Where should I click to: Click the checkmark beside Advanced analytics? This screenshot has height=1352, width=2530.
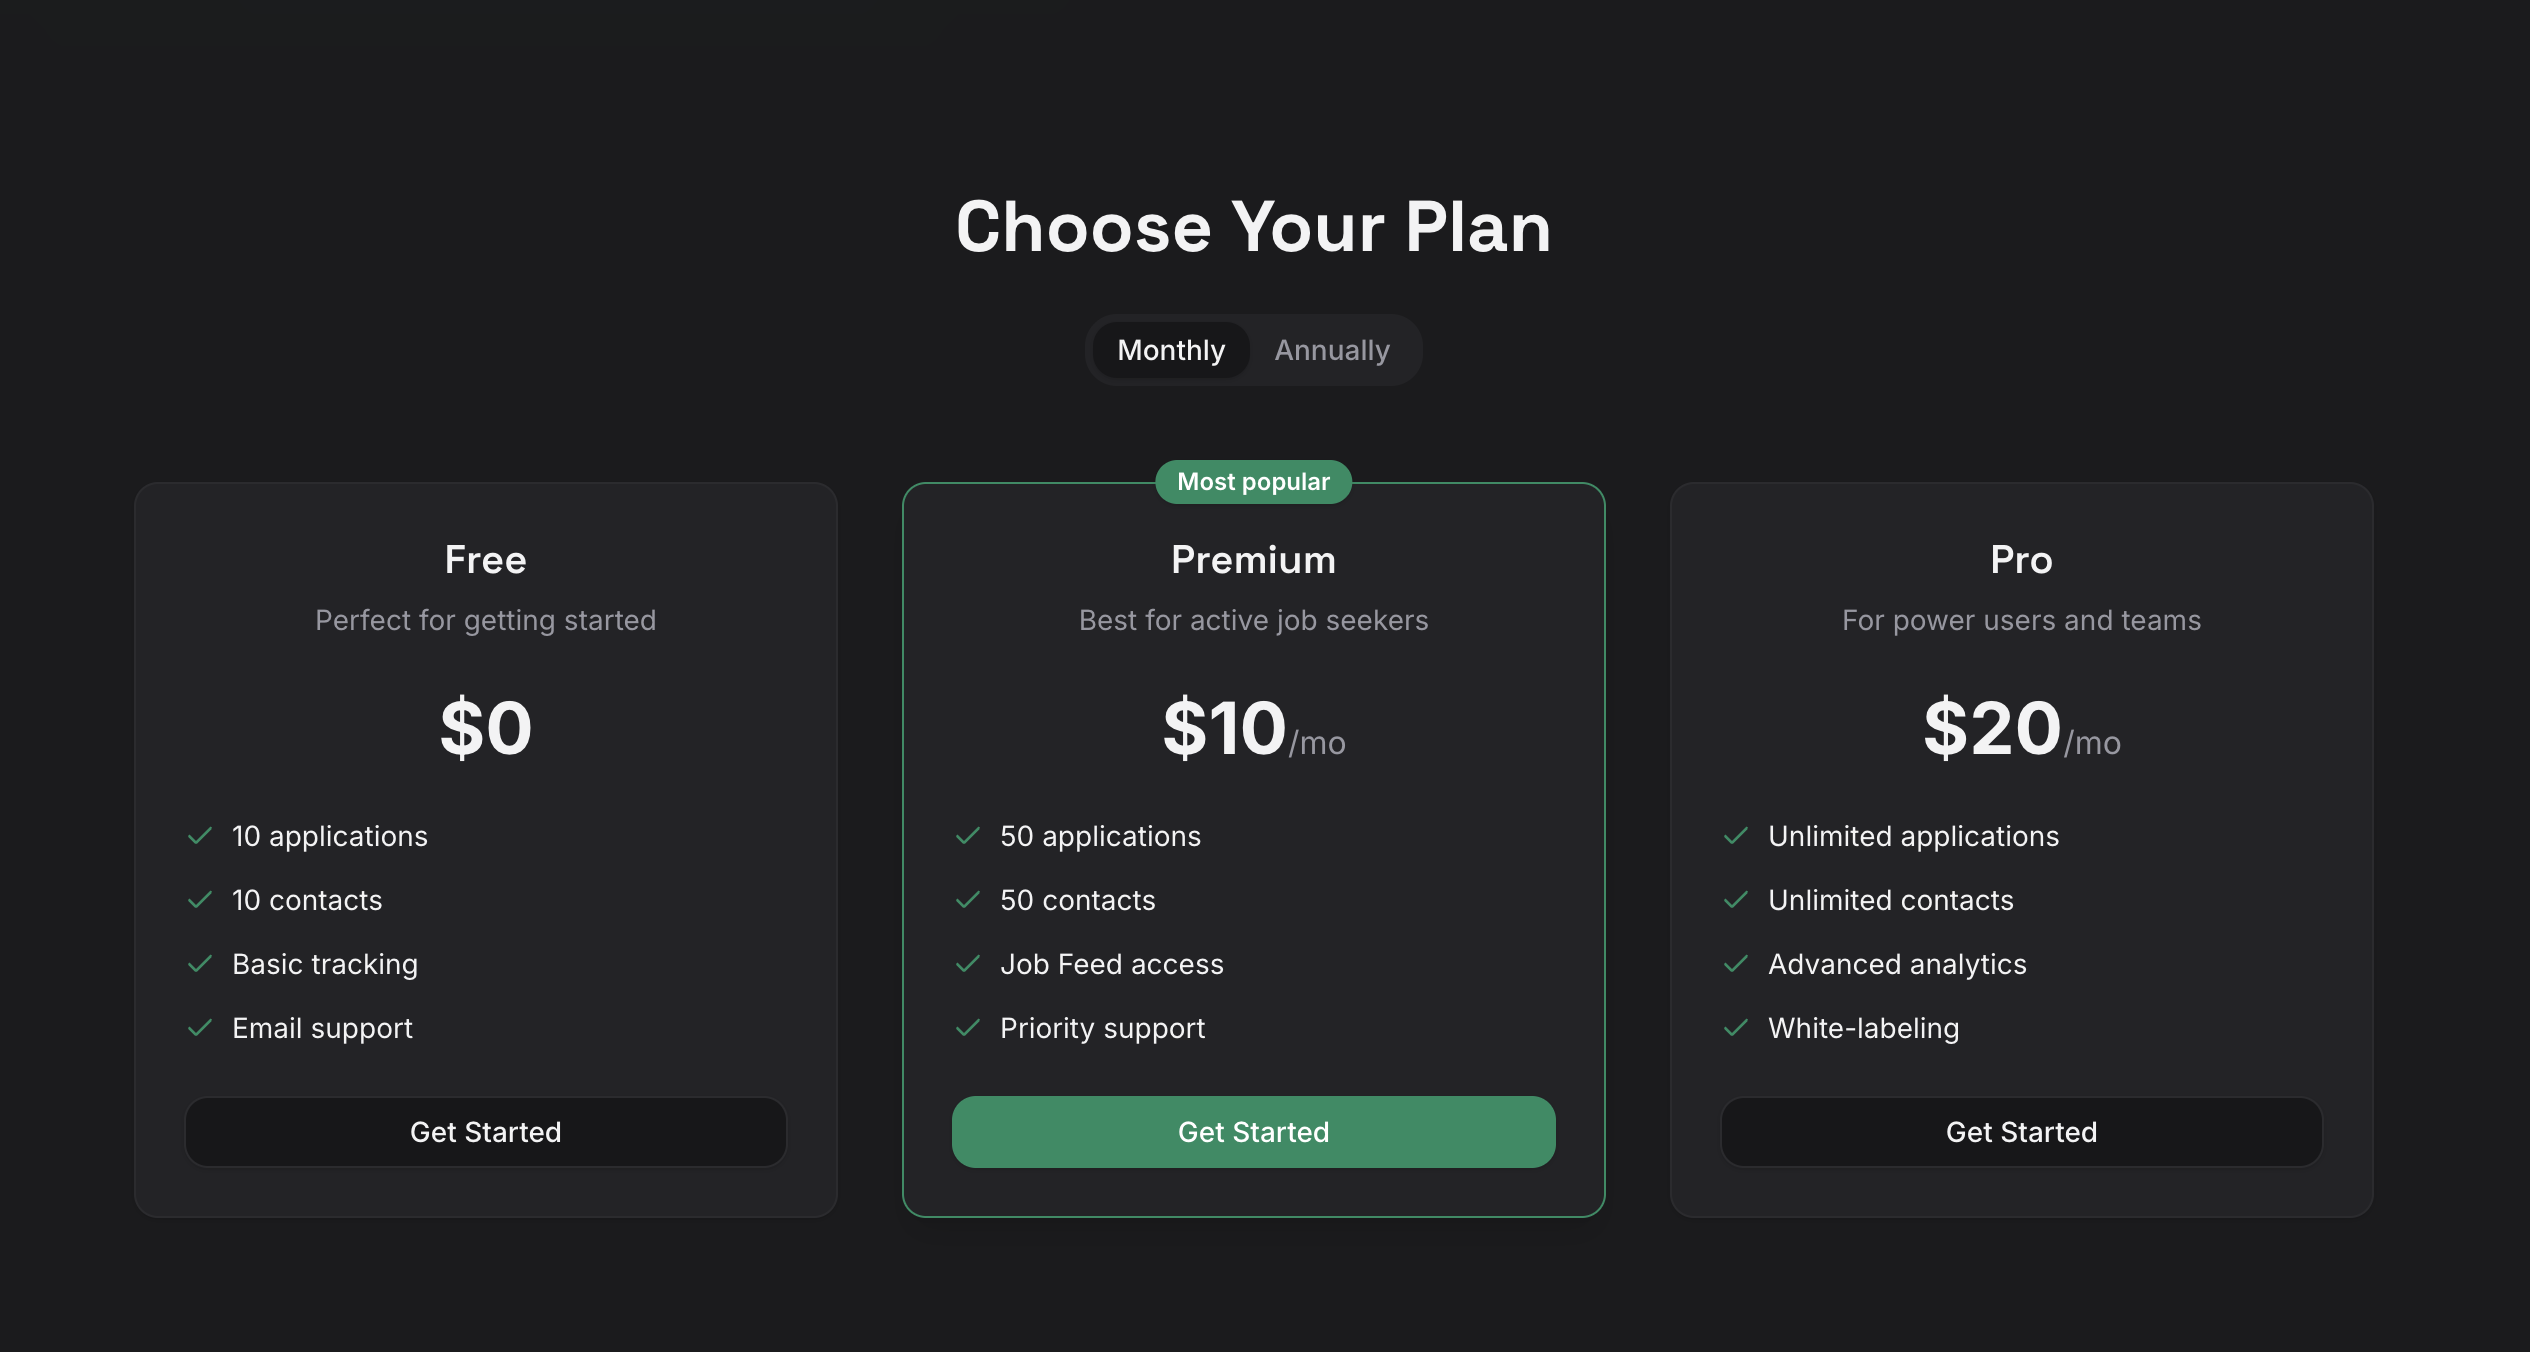point(1736,964)
